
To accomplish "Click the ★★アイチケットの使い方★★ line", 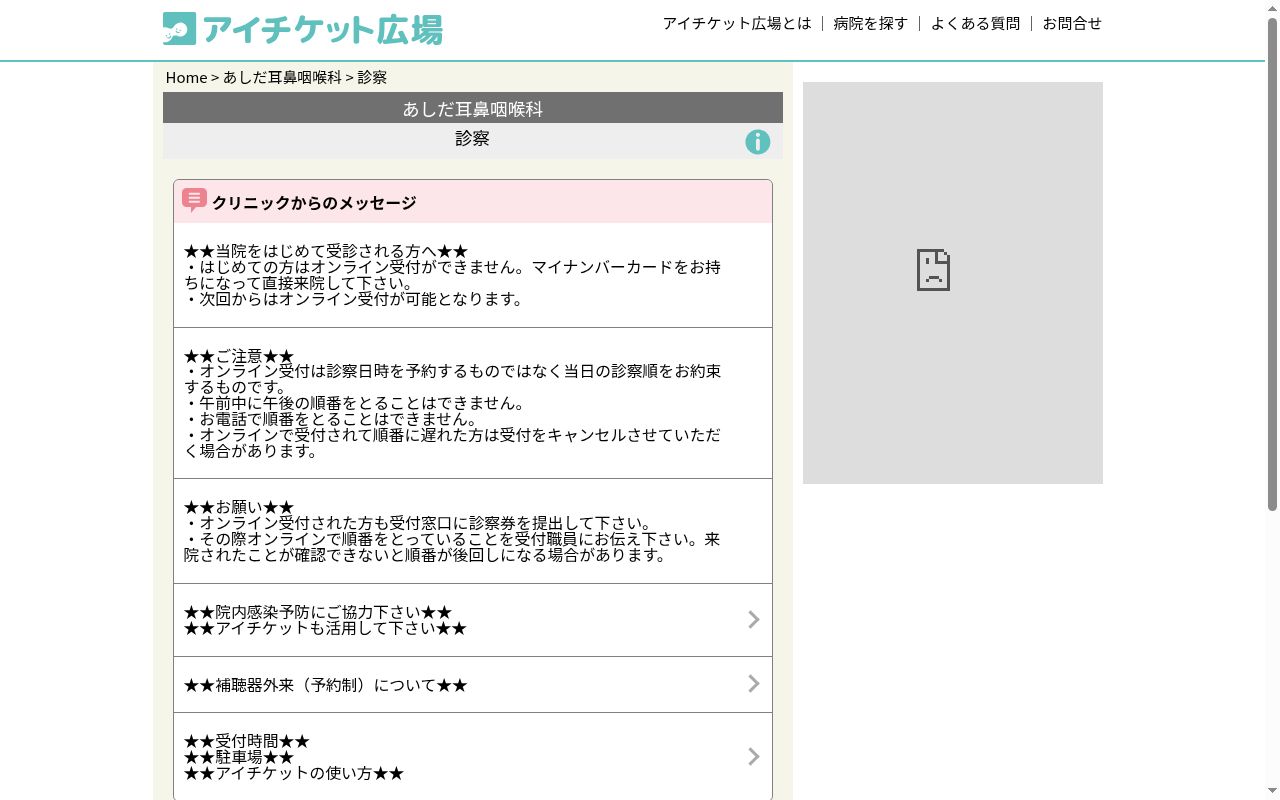I will (294, 773).
